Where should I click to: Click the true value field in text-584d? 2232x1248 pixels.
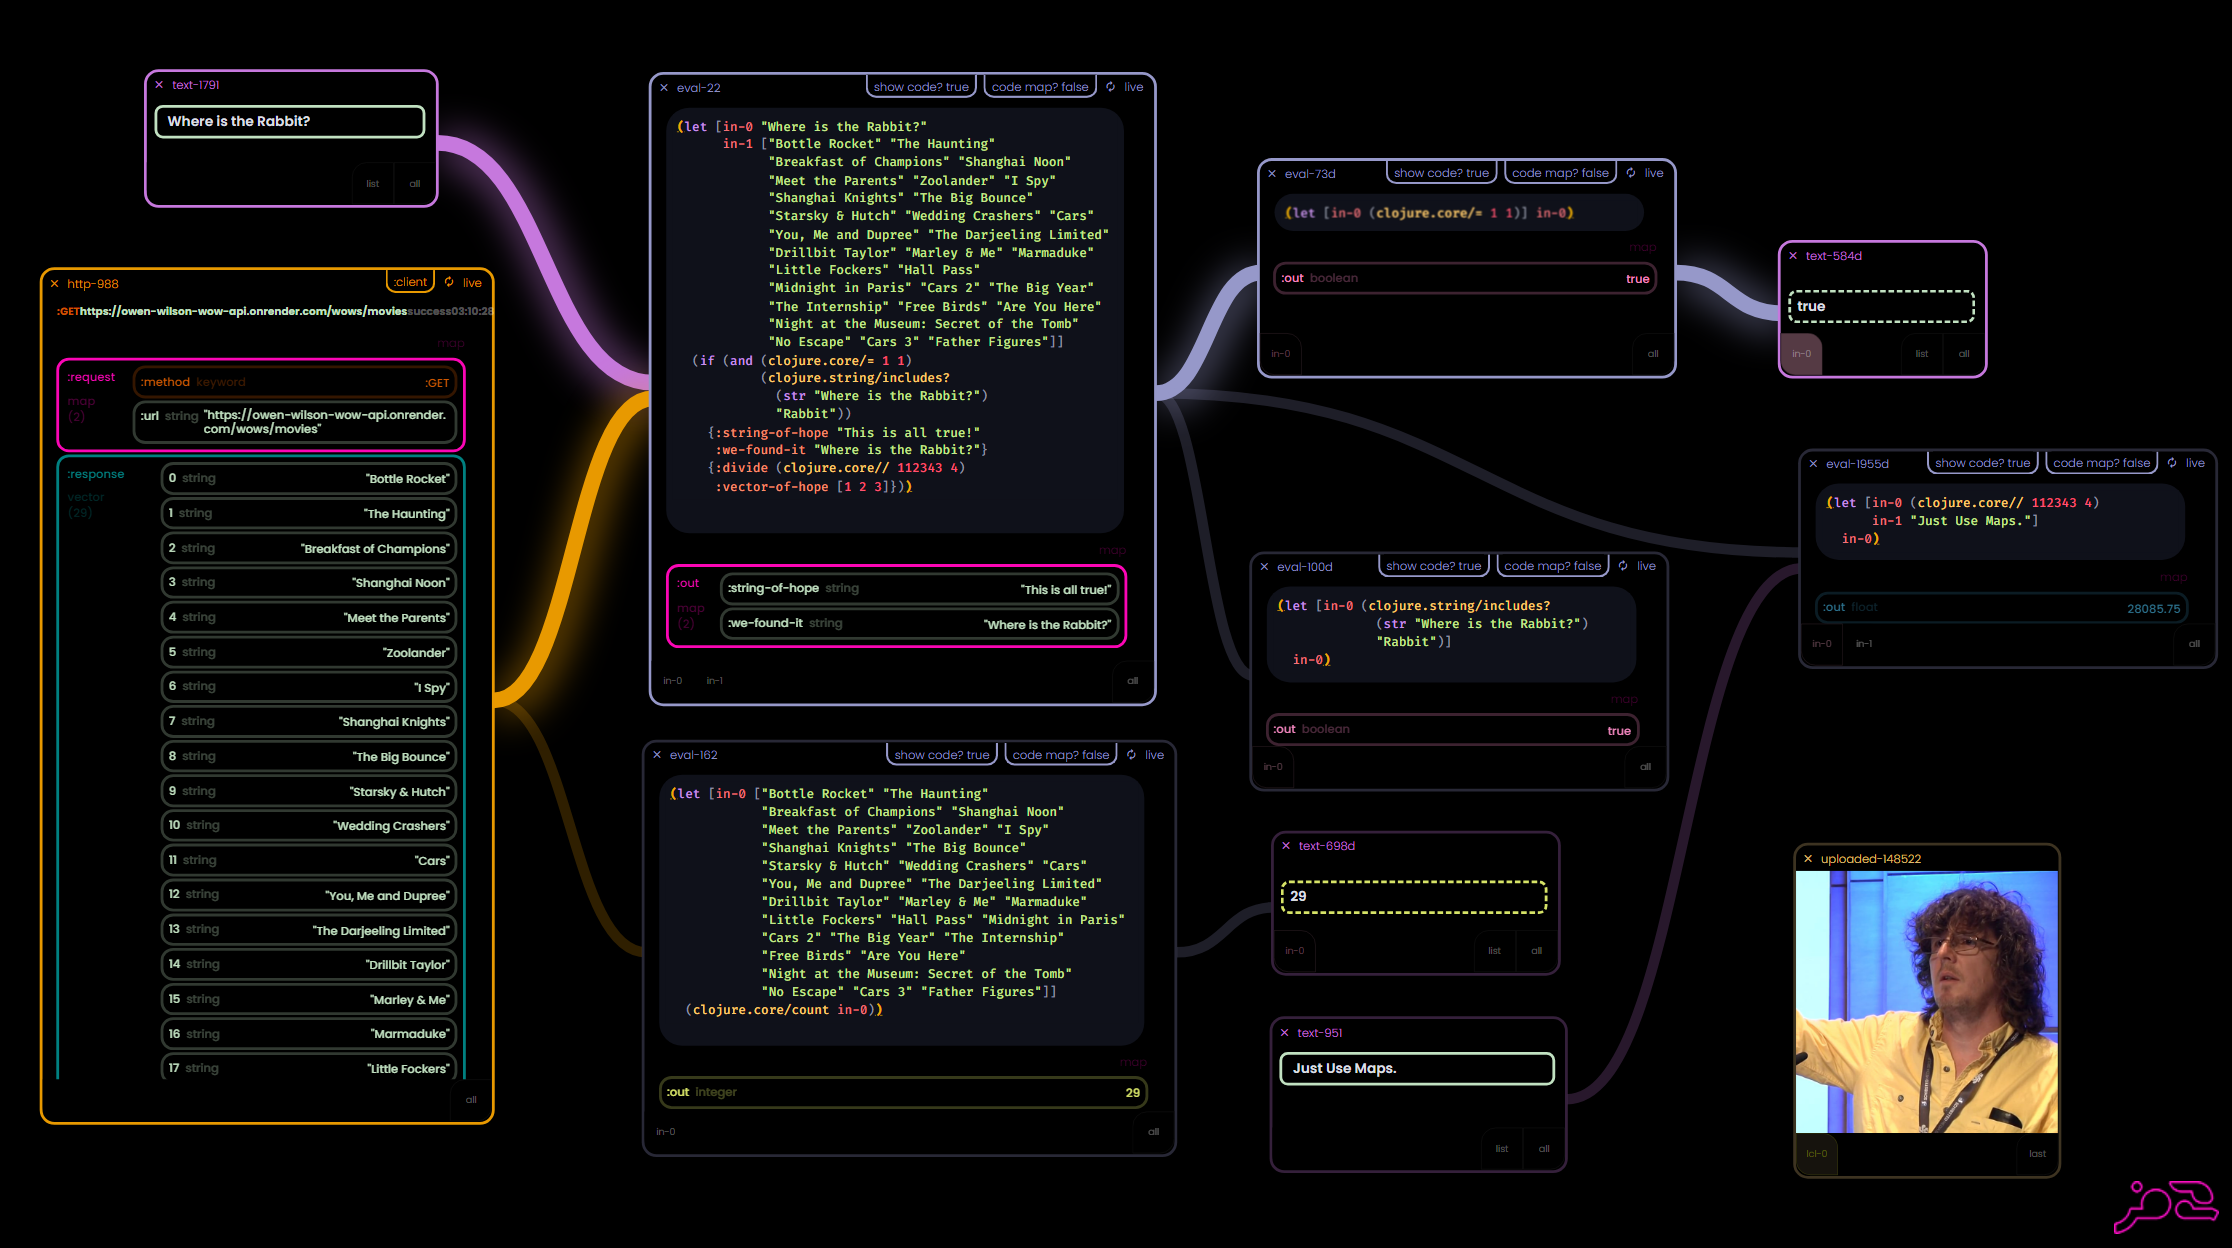(x=1881, y=306)
